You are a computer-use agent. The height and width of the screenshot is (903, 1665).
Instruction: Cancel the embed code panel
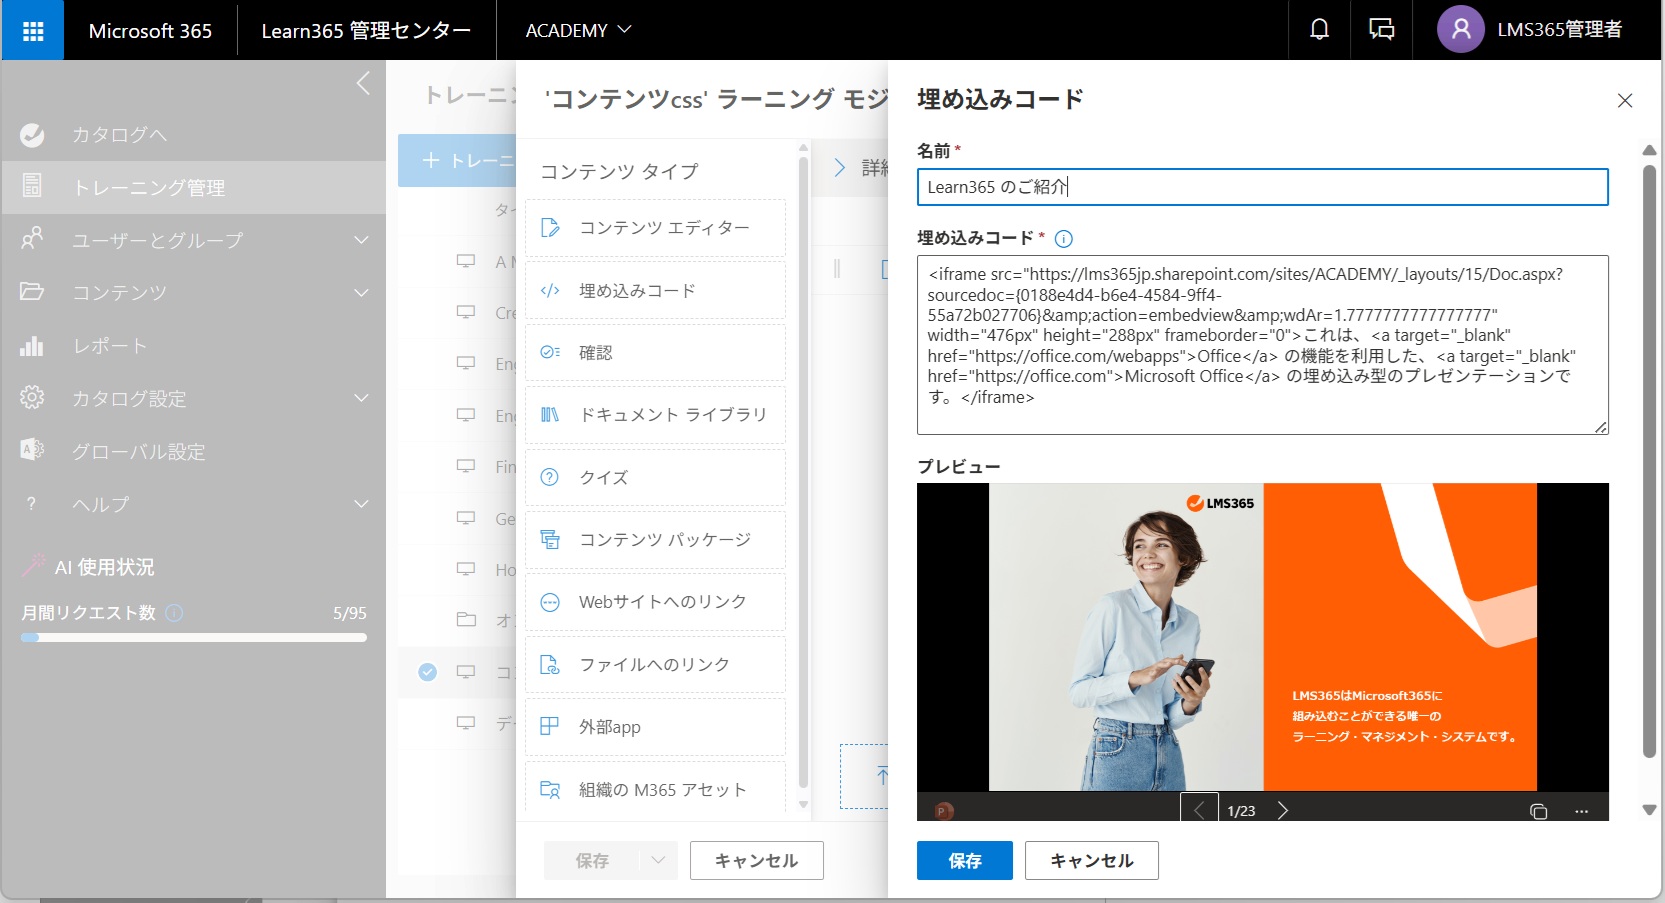click(1092, 860)
